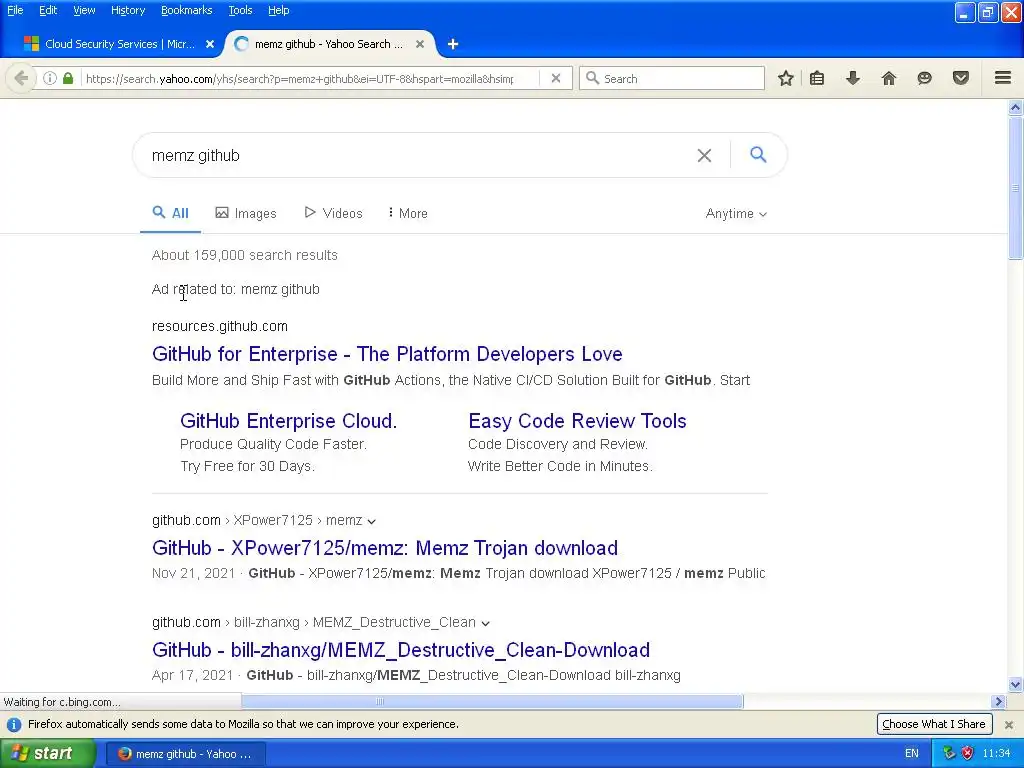The height and width of the screenshot is (768, 1024).
Task: Dismiss the Firefox data notification bar
Action: click(1009, 725)
